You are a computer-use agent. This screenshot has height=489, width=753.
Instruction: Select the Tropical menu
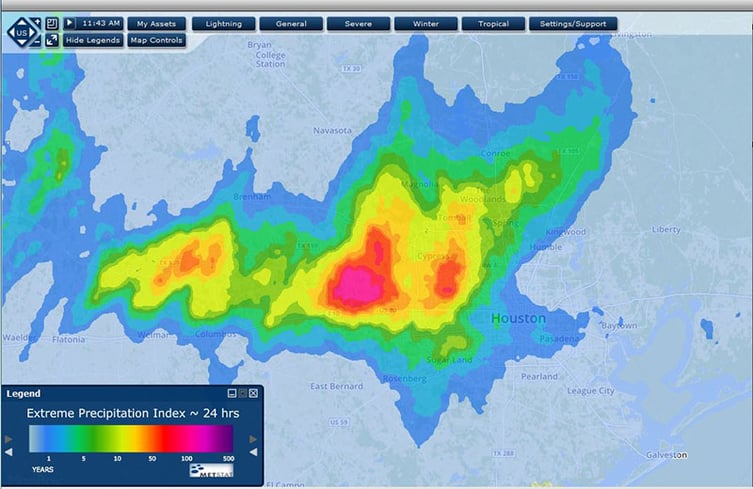pos(493,23)
